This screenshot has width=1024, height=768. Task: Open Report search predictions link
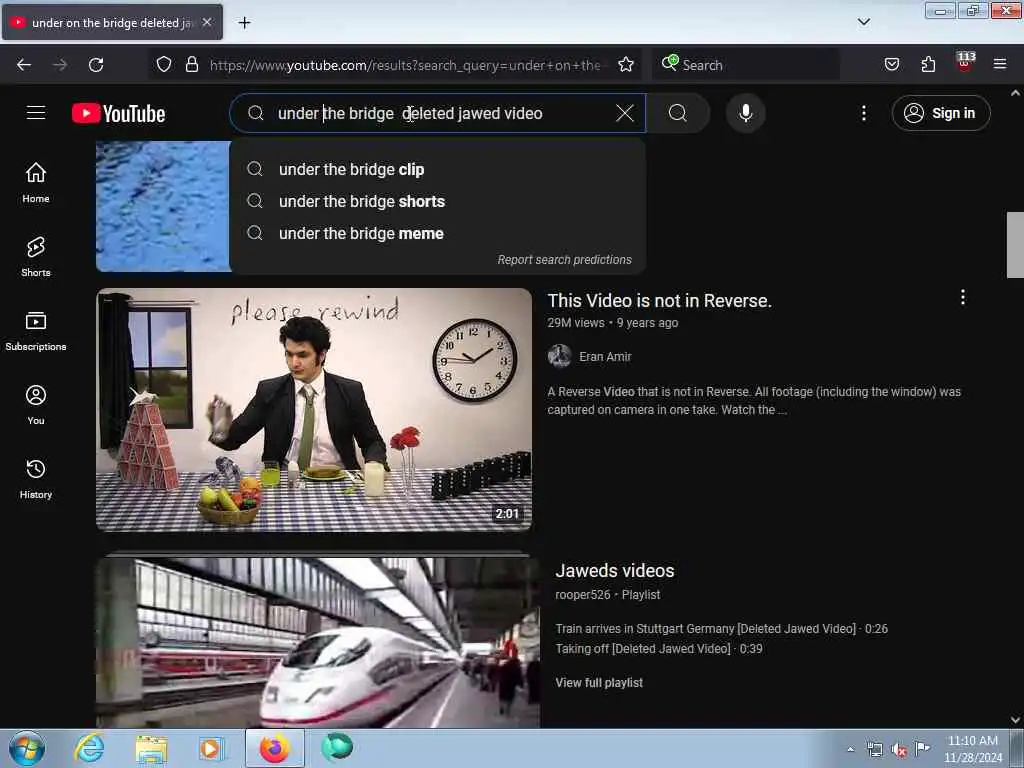(564, 260)
